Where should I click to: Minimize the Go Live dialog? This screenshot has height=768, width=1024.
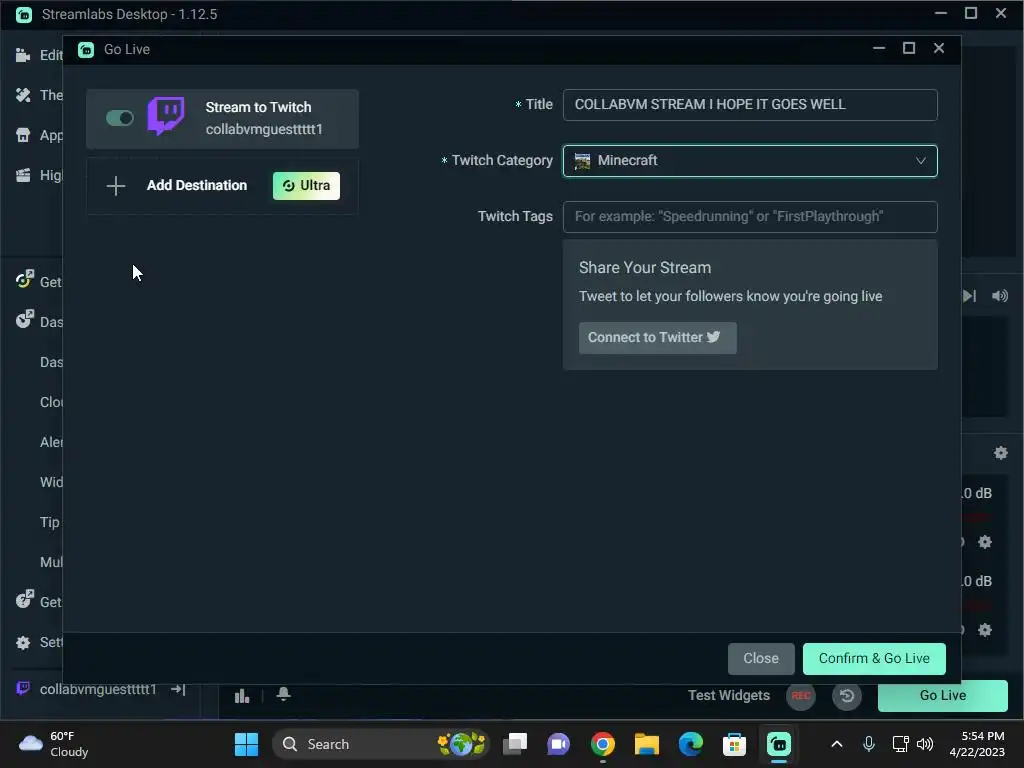tap(879, 48)
